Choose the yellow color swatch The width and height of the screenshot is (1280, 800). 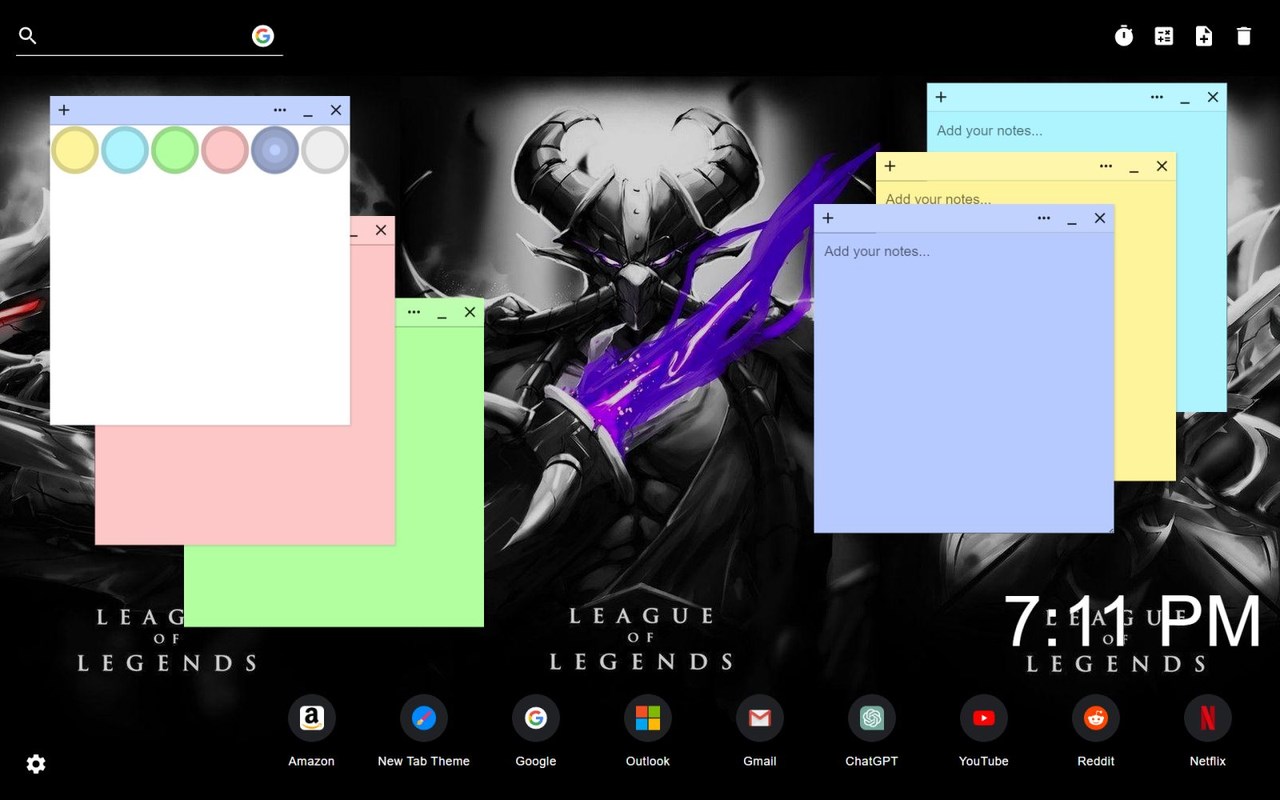click(75, 150)
